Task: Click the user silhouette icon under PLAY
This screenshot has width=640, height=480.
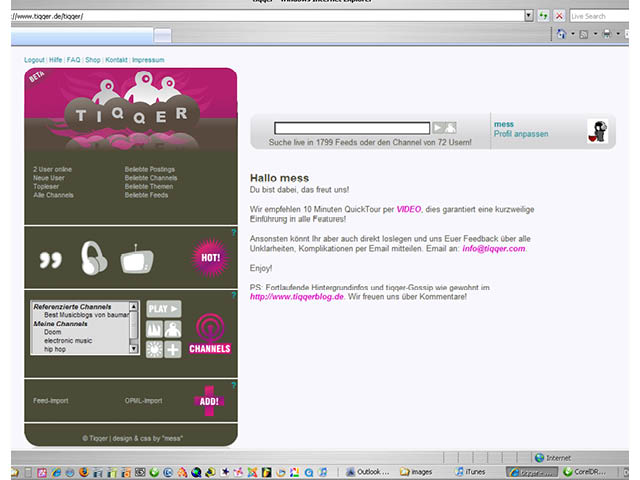Action: pyautogui.click(x=172, y=329)
